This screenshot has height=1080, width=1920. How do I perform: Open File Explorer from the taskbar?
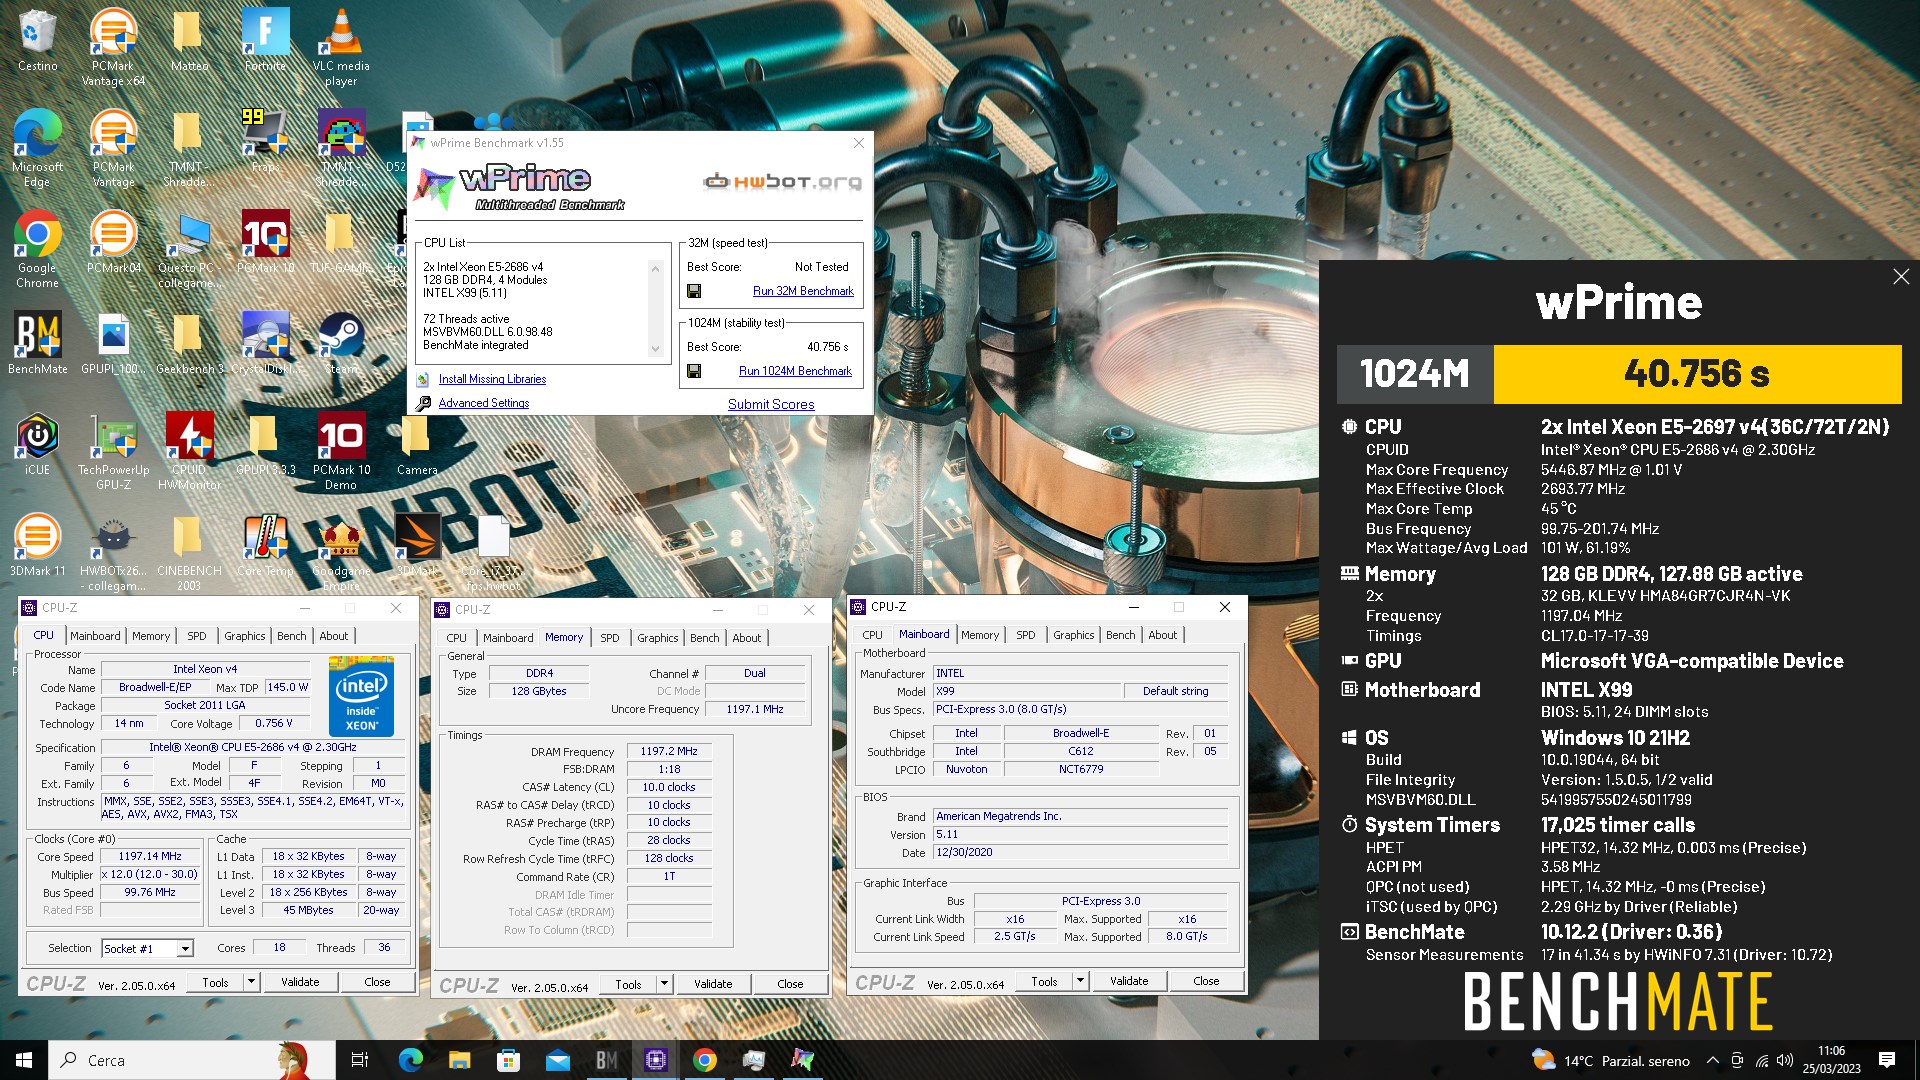[459, 1060]
